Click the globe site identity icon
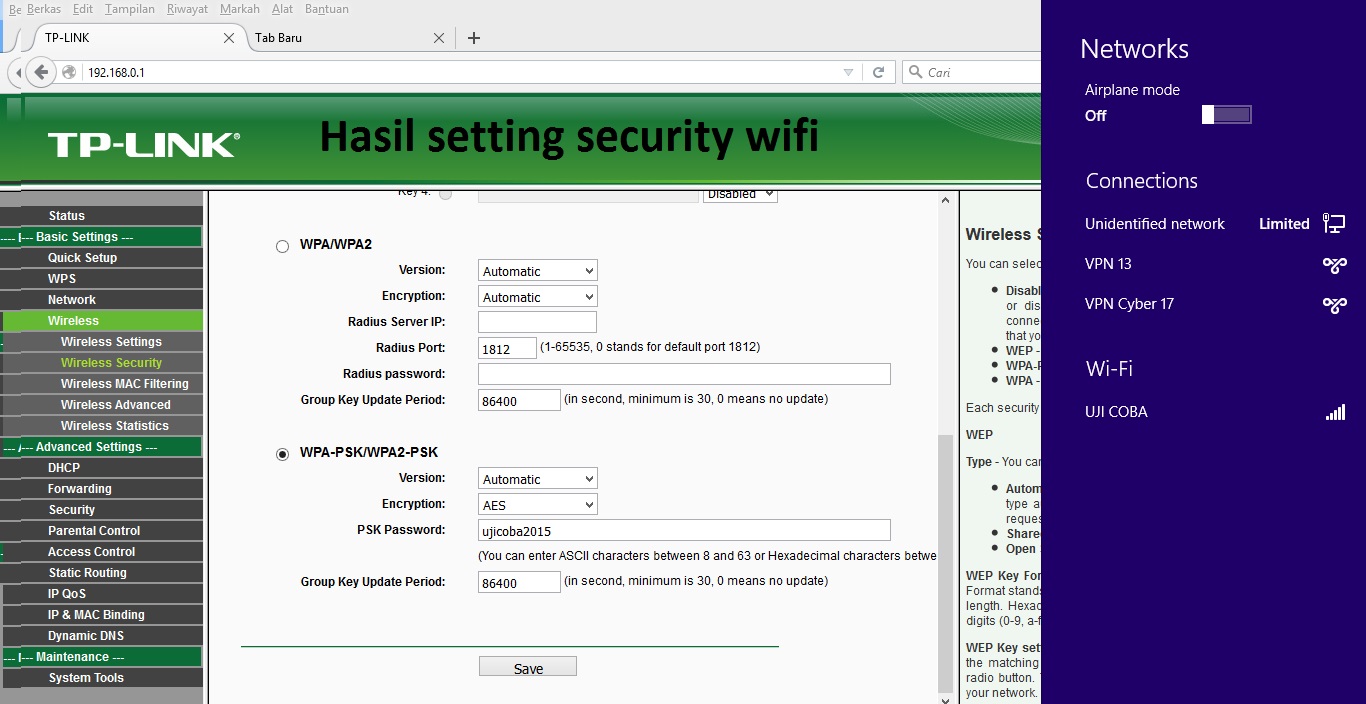Screen dimensions: 1366x704 coord(69,72)
